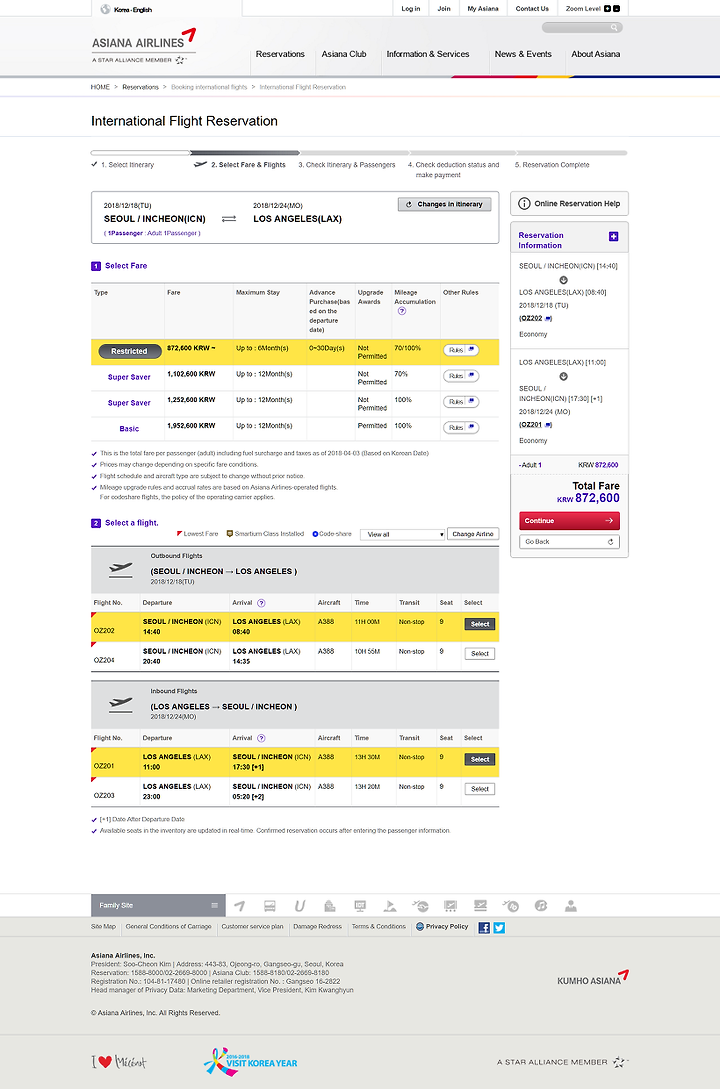
Task: Open Twitter page icon
Action: click(x=499, y=928)
